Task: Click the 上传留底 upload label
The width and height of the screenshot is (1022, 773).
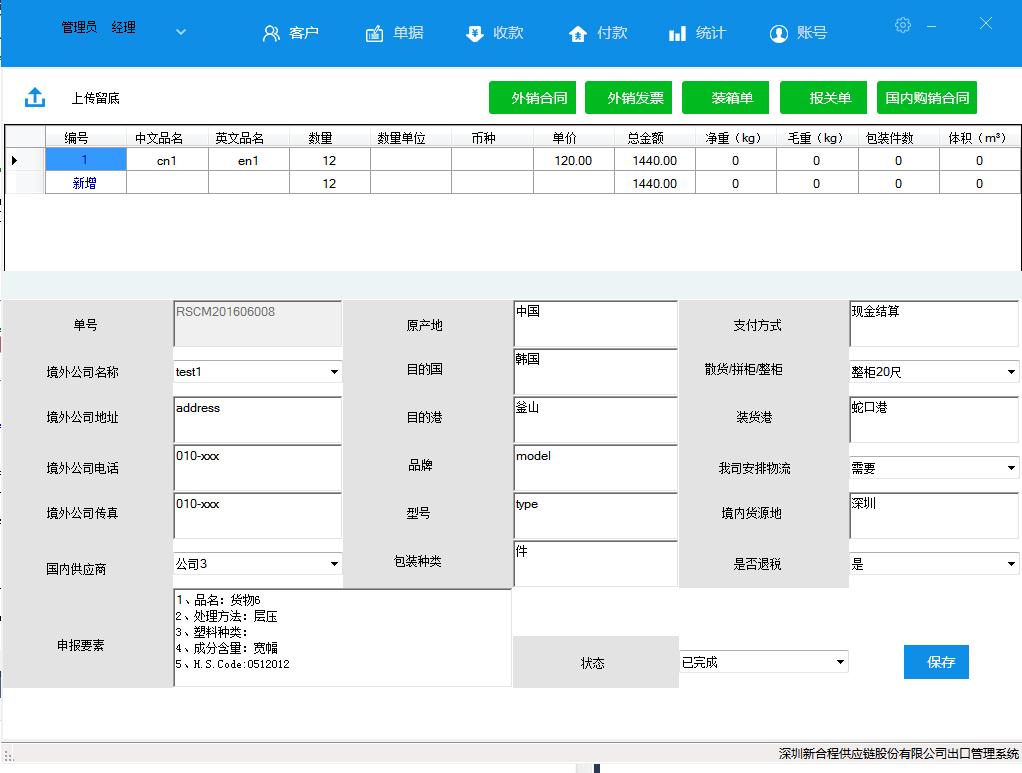Action: (x=95, y=98)
